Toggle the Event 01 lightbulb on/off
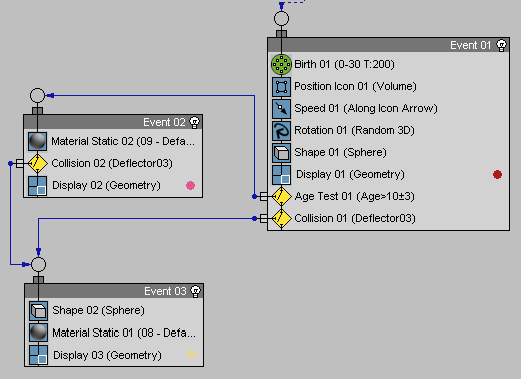Image resolution: width=521 pixels, height=379 pixels. [501, 45]
